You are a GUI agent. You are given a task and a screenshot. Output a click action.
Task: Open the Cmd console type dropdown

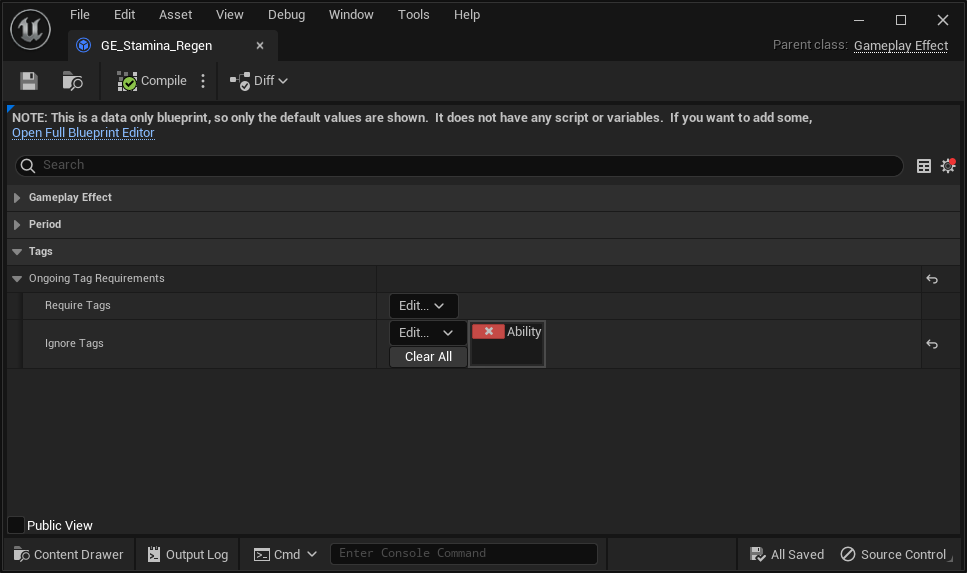pyautogui.click(x=285, y=554)
